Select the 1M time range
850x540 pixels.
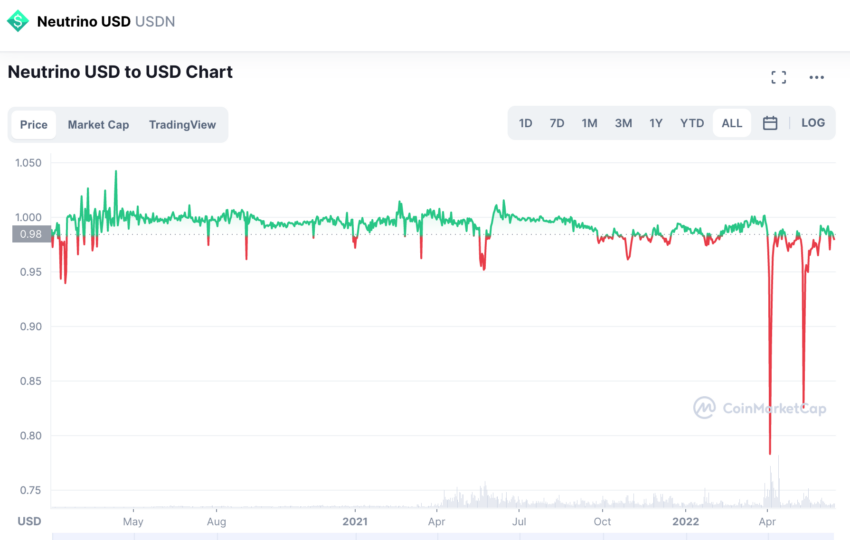click(x=589, y=123)
